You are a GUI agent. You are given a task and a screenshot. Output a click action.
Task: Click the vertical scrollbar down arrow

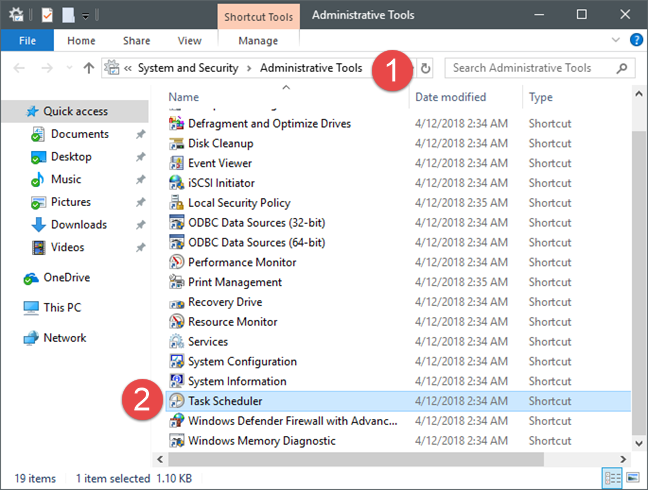point(639,443)
